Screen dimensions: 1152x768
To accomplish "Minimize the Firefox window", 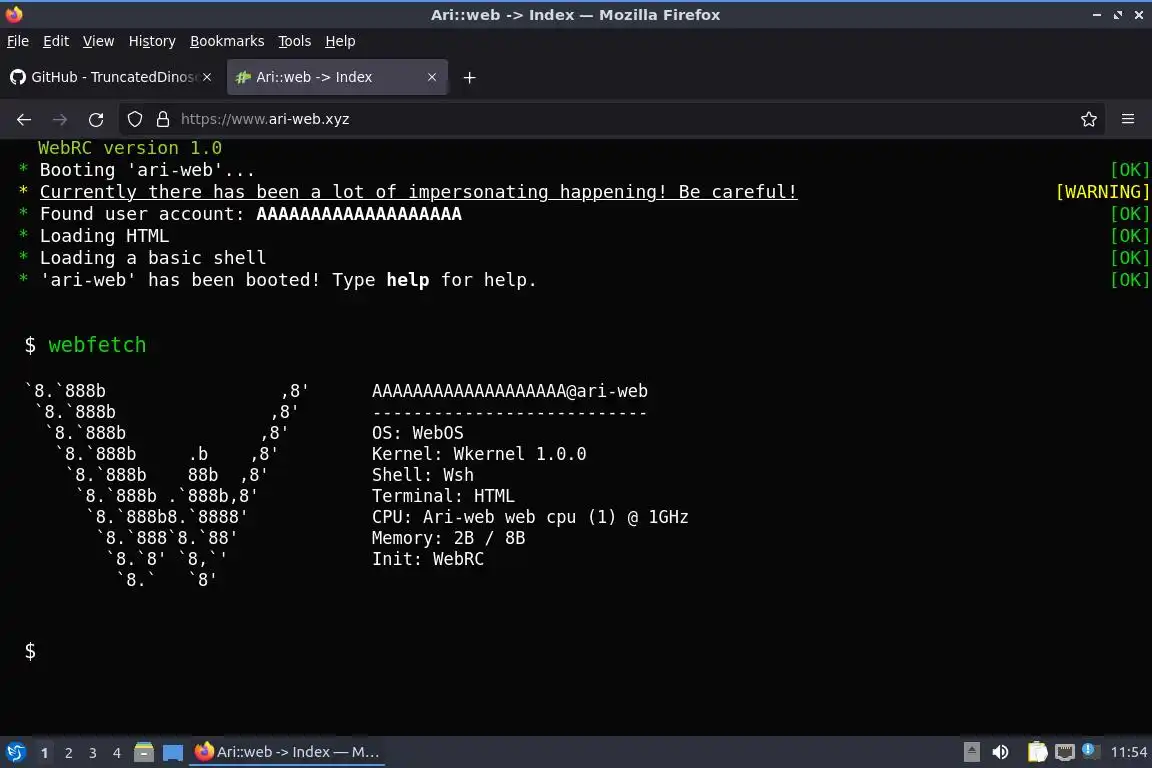I will click(x=1097, y=15).
